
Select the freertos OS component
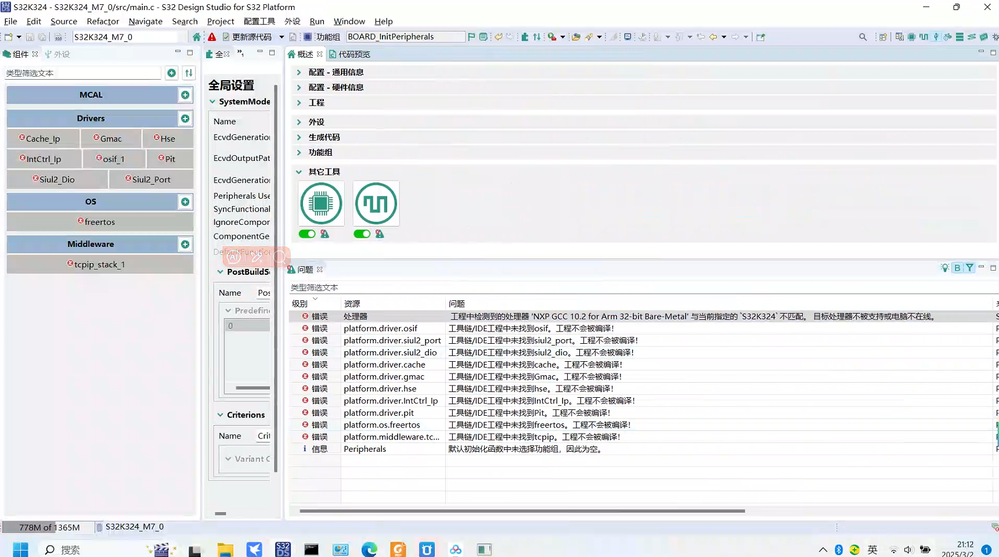pos(100,222)
